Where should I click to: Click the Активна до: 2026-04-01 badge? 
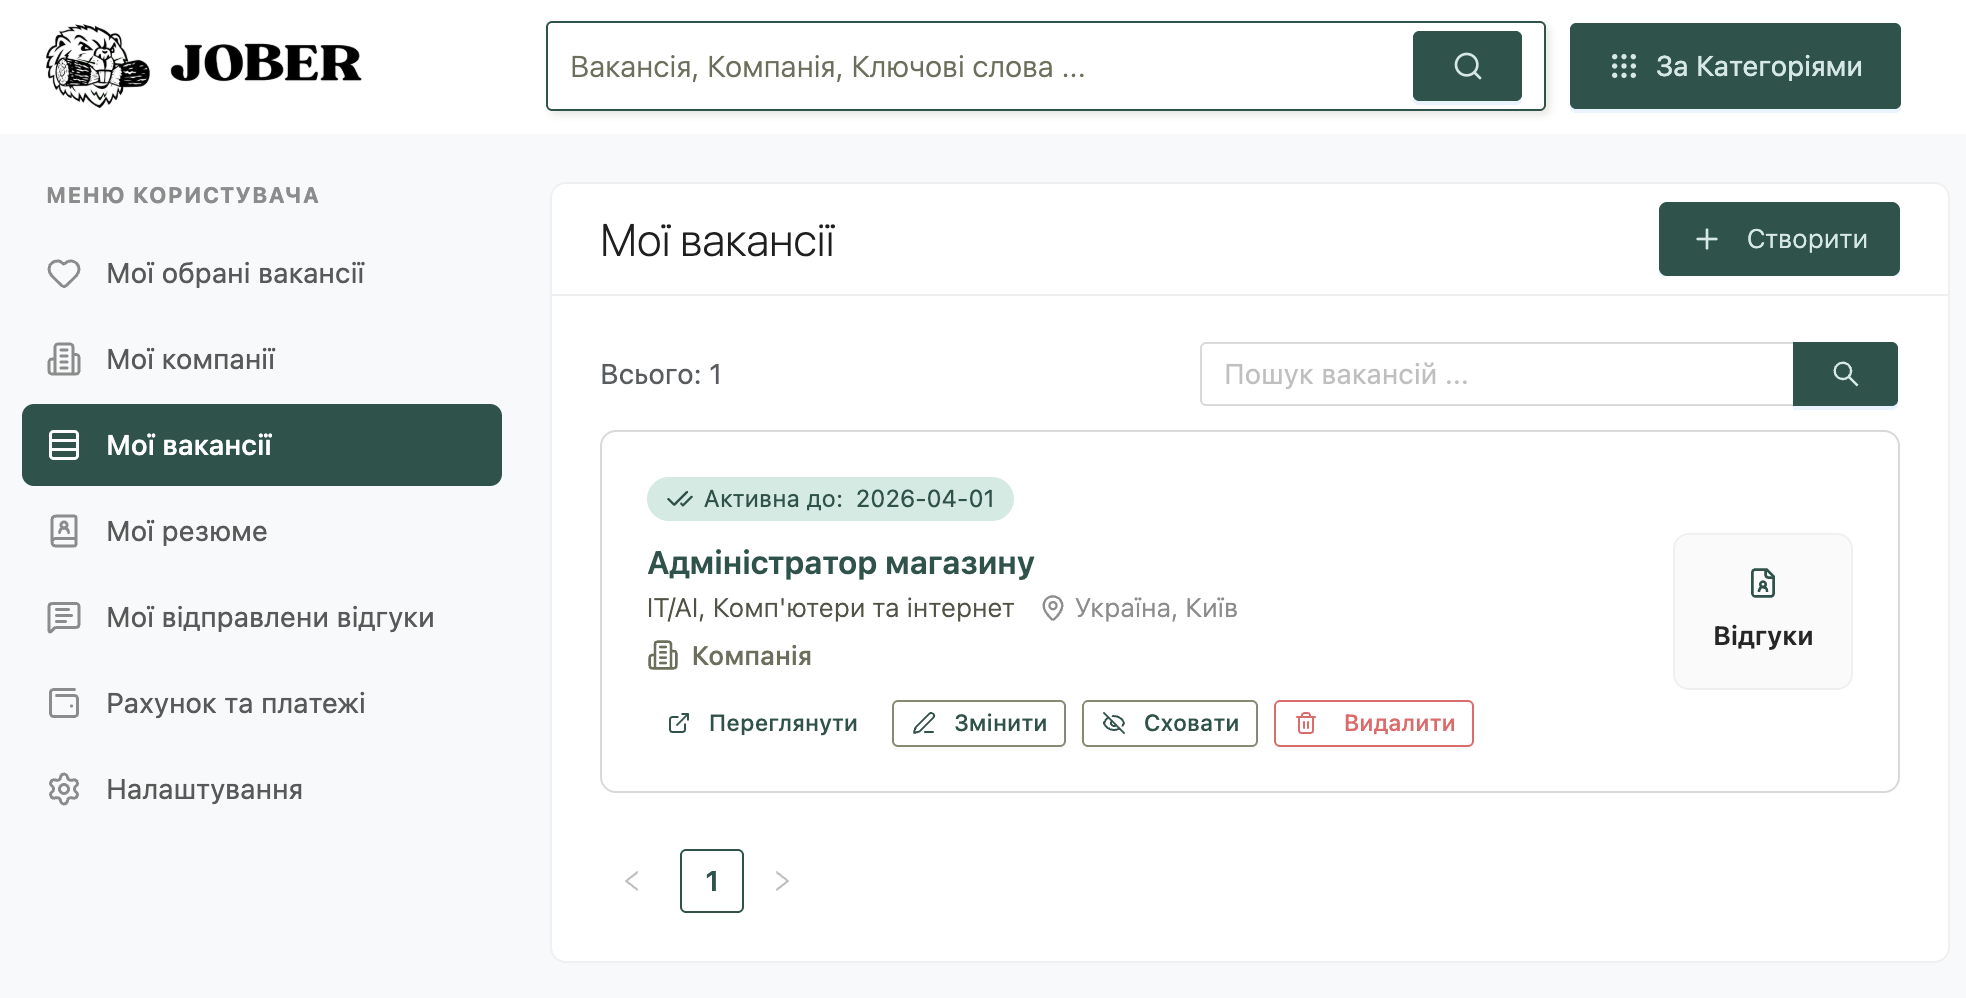pos(830,499)
